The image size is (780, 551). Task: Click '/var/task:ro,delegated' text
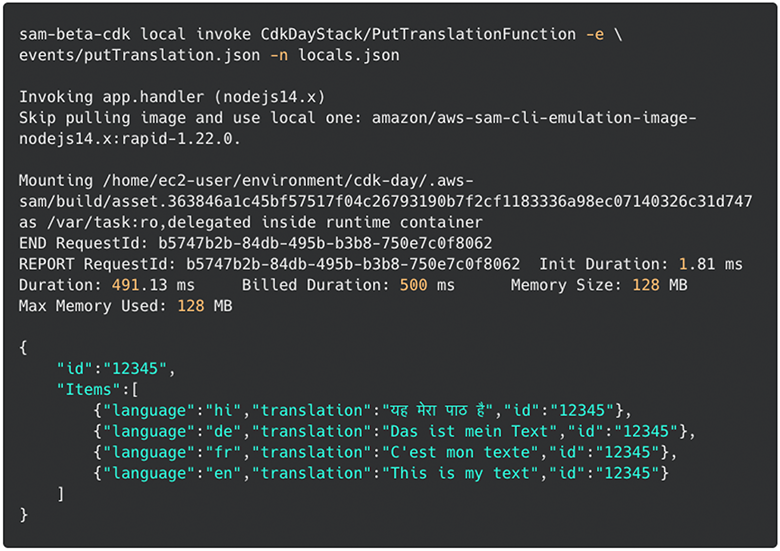tap(149, 222)
